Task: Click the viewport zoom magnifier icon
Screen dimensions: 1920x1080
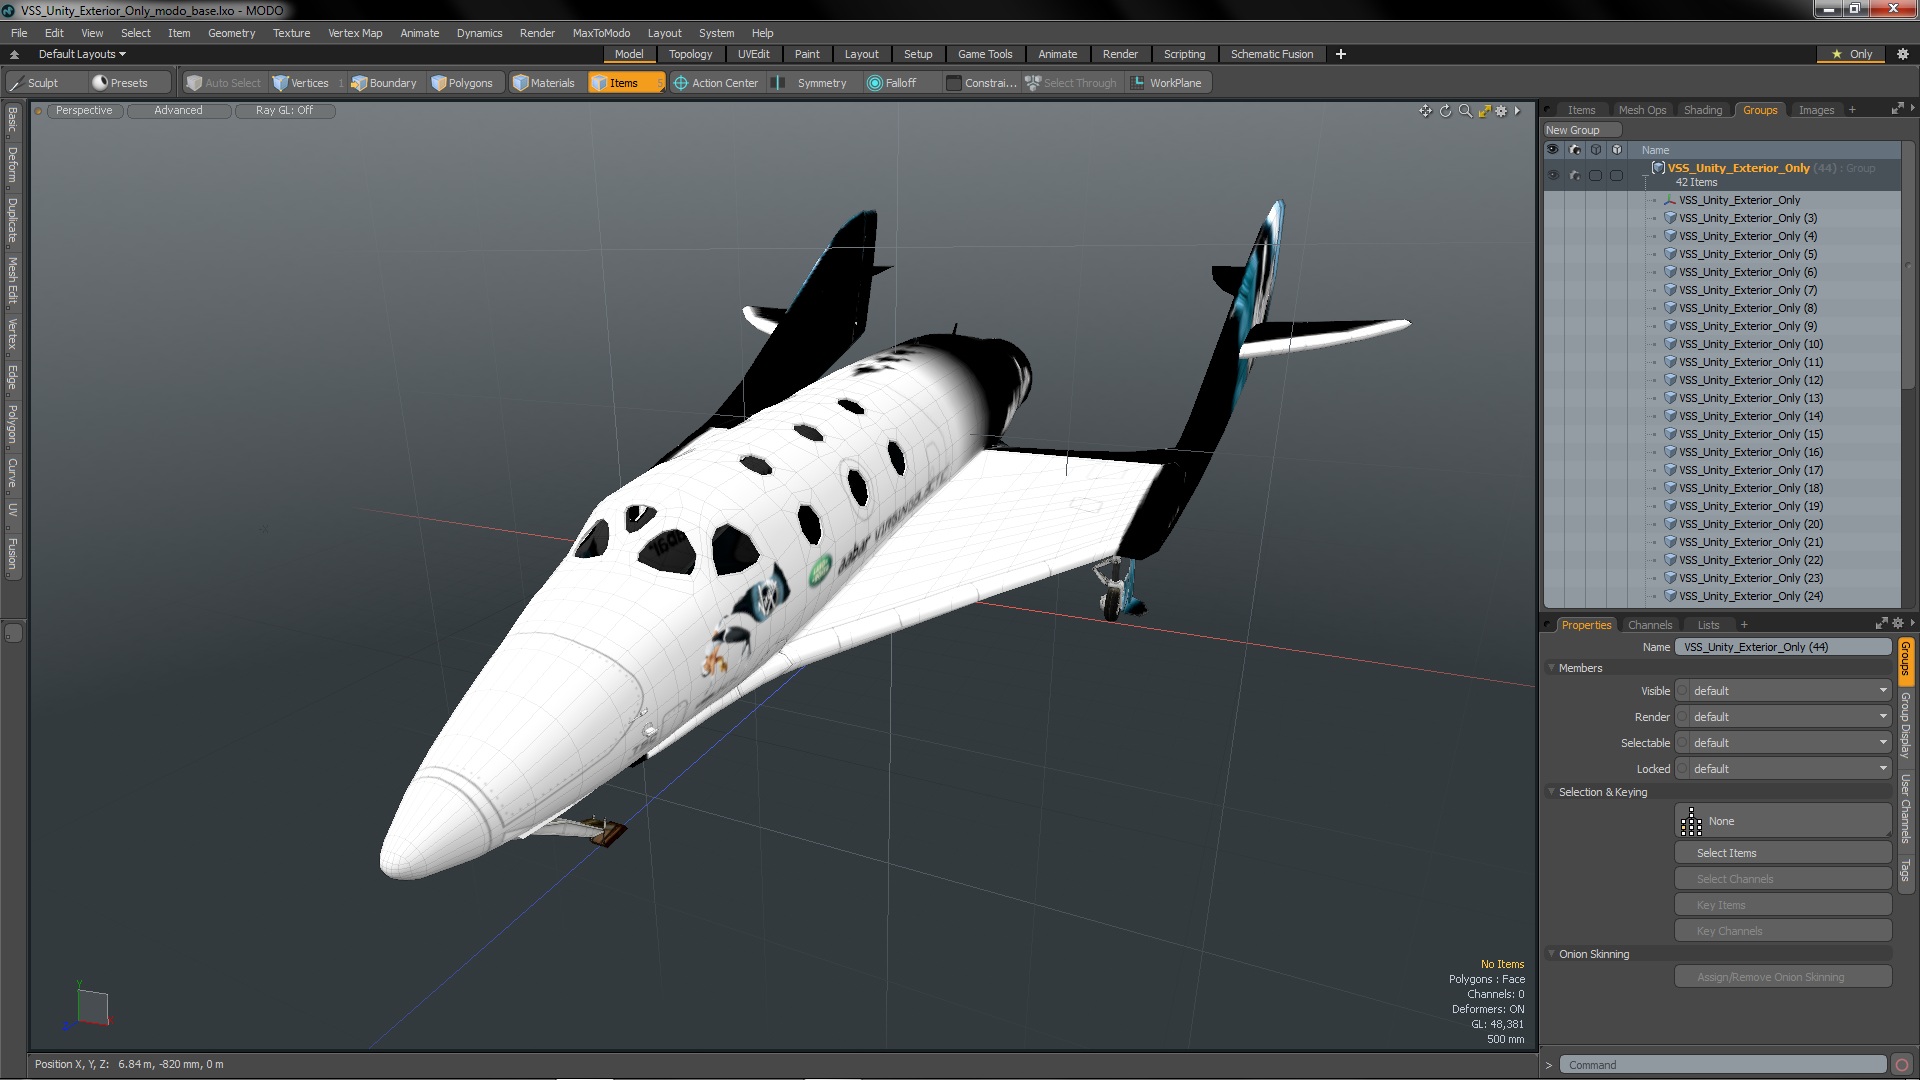Action: click(x=1465, y=111)
